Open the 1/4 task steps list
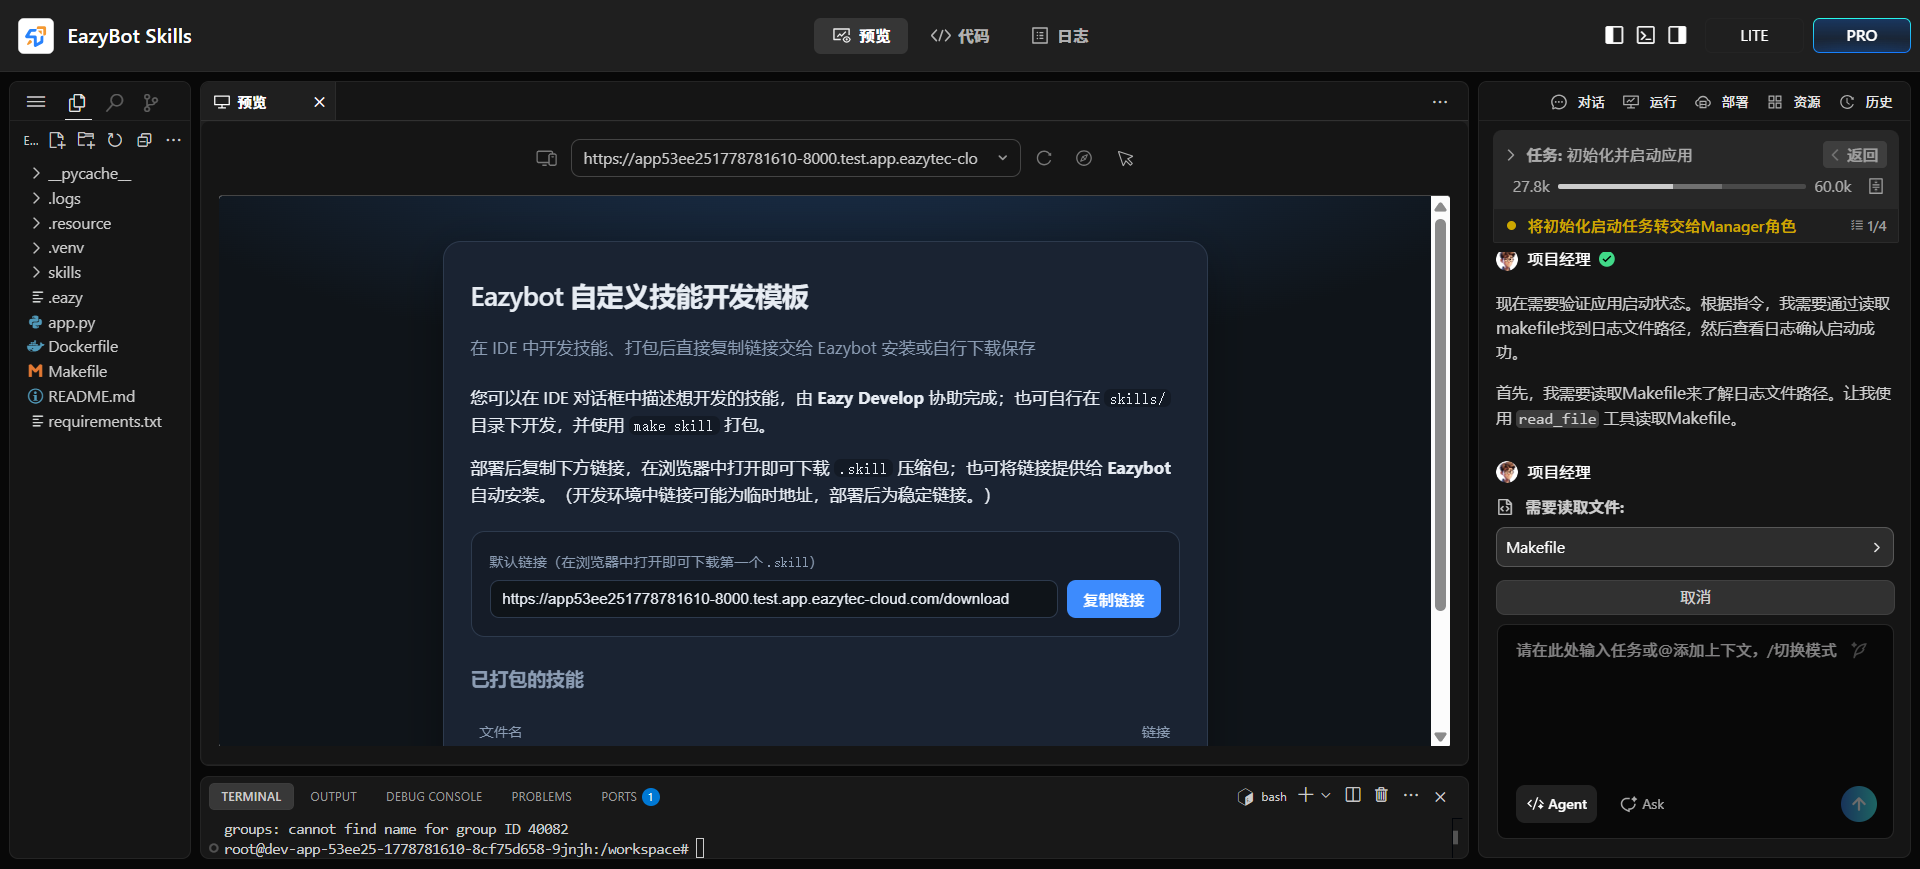 [x=1868, y=226]
